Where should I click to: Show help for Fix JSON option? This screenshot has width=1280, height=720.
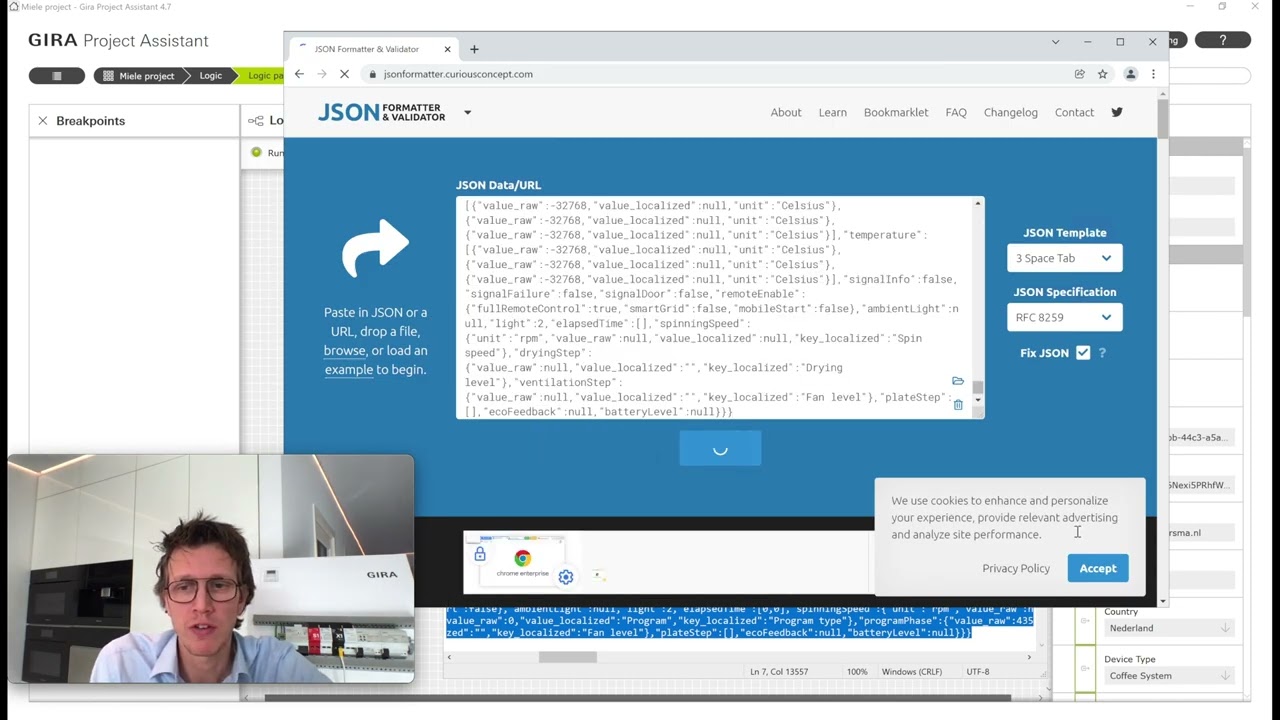[x=1102, y=353]
